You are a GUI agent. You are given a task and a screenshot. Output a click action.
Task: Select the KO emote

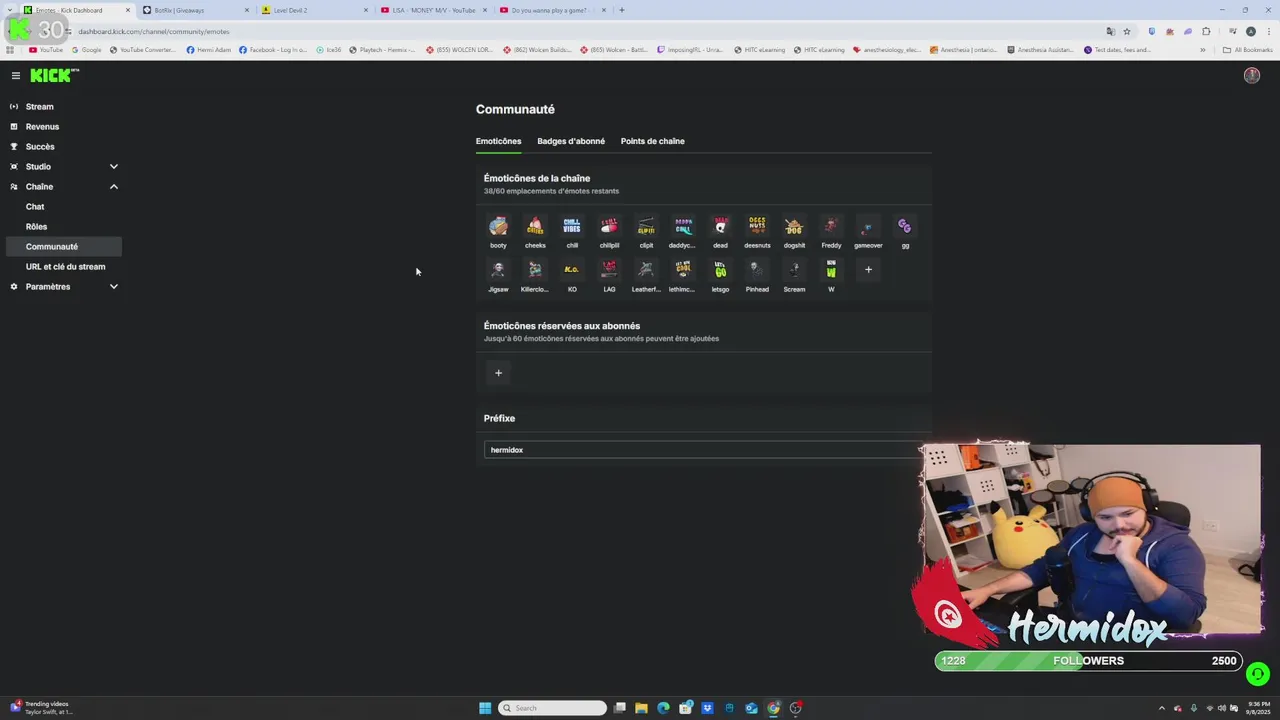coord(572,270)
